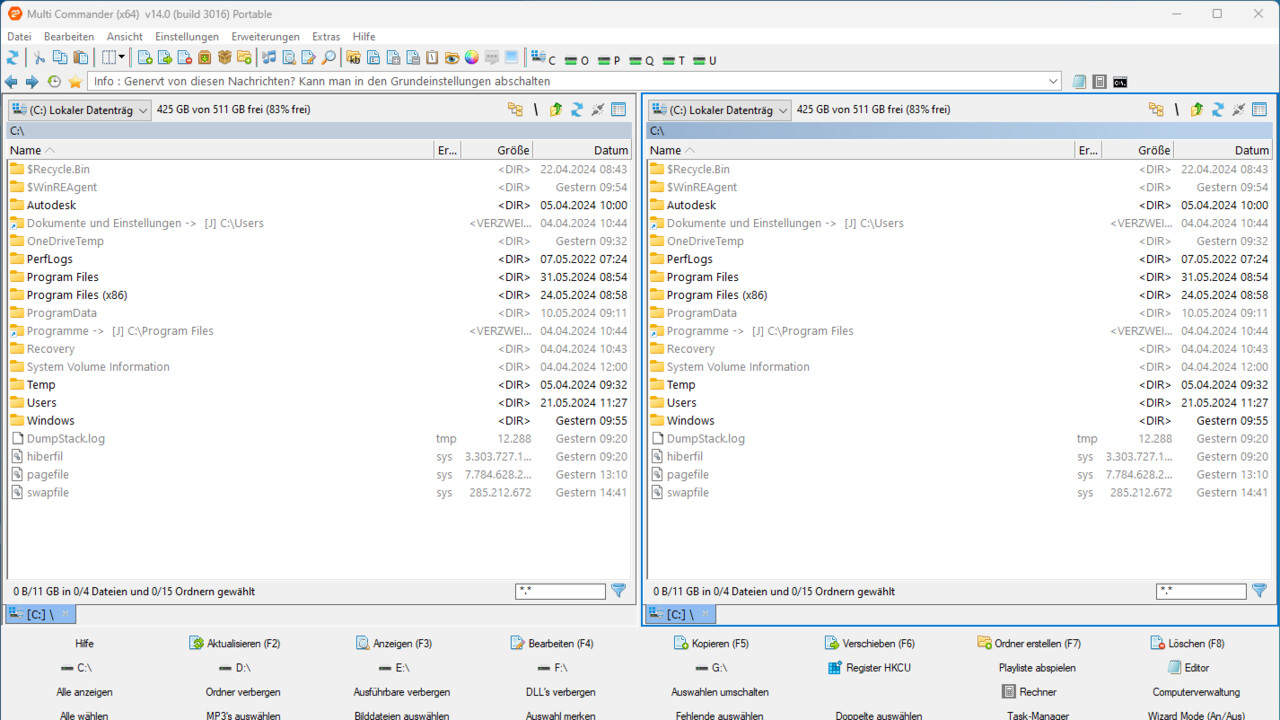Click right panel's folder tree icon

point(1156,110)
